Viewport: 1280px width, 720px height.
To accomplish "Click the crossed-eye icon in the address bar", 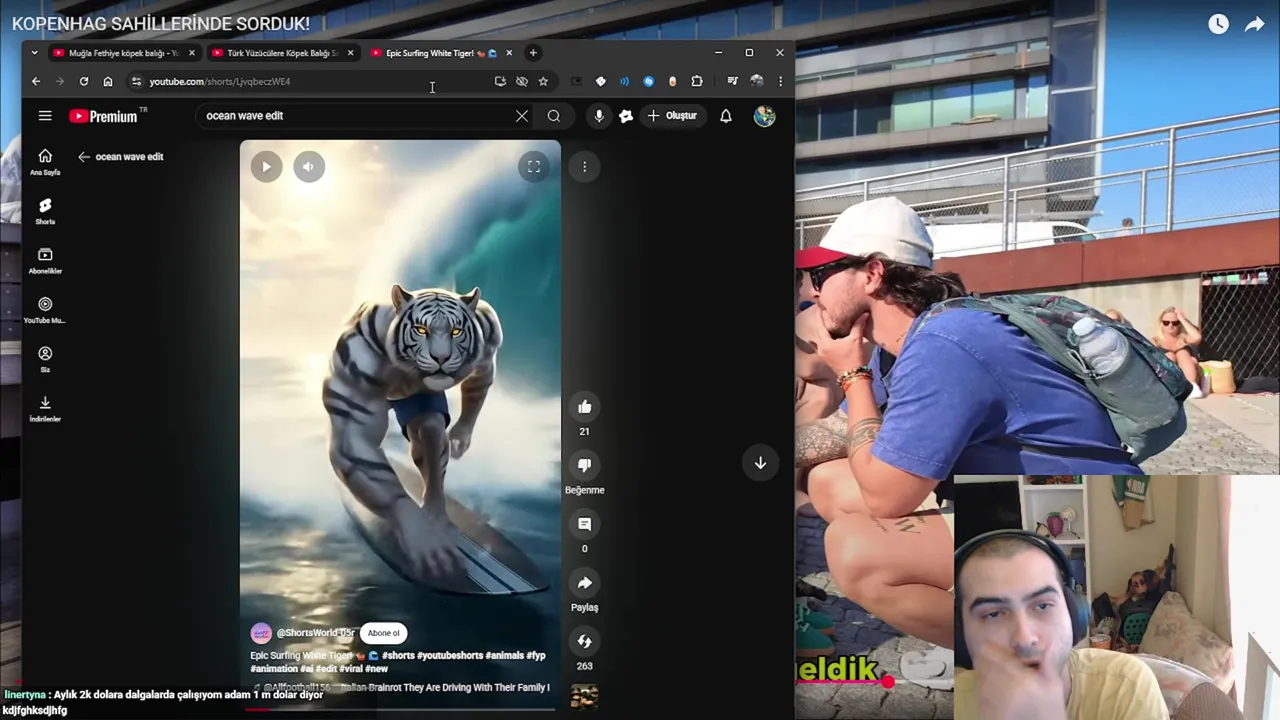I will pyautogui.click(x=522, y=82).
